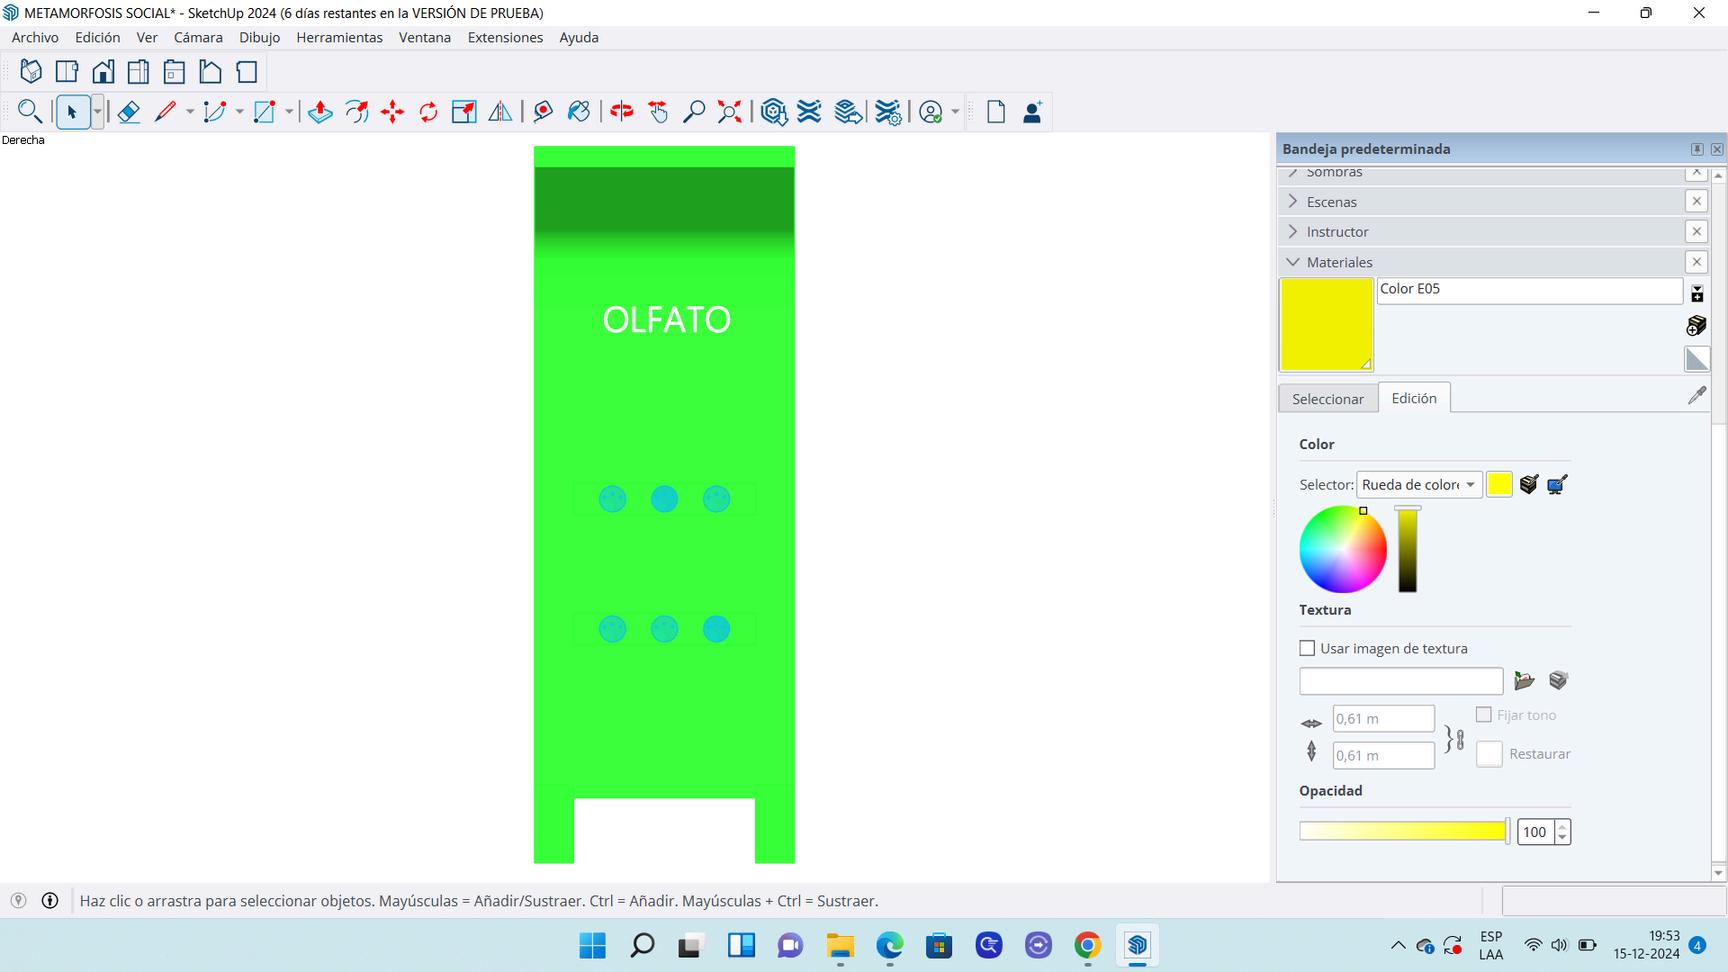Switch to the Left view icon
The height and width of the screenshot is (972, 1728).
tap(211, 72)
